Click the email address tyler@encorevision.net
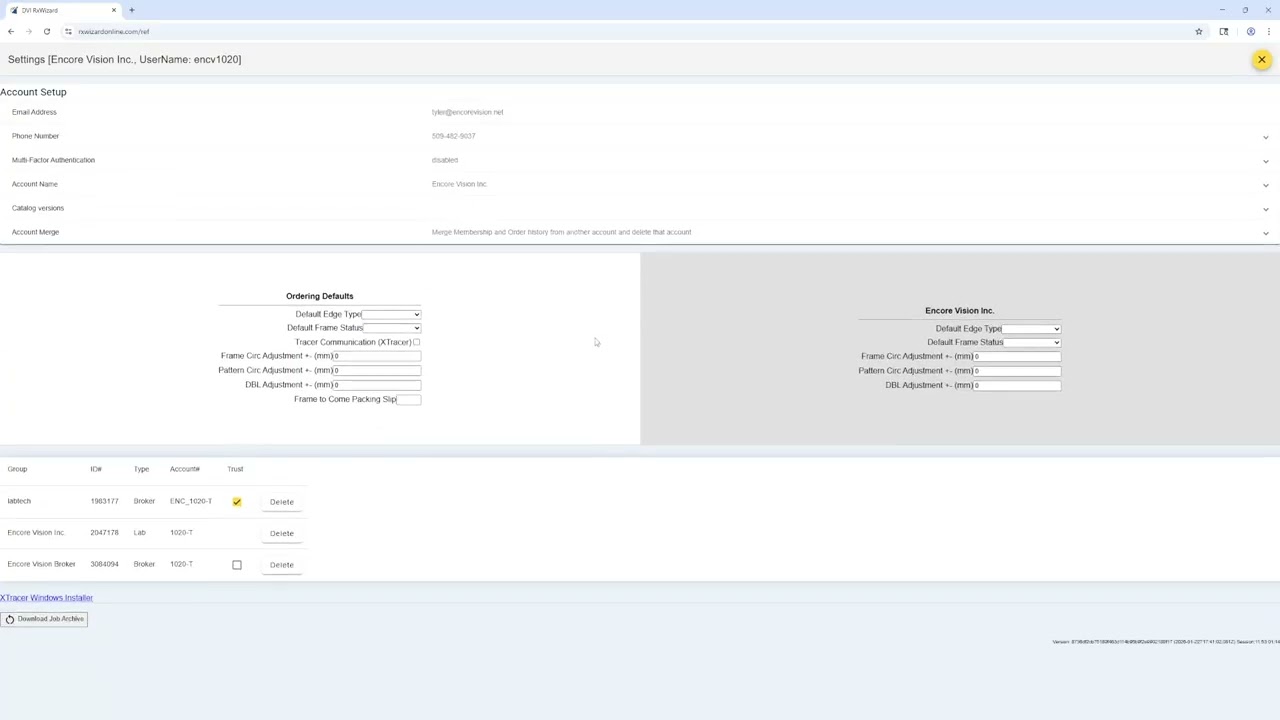Screen dimensions: 1280x720 (468, 112)
